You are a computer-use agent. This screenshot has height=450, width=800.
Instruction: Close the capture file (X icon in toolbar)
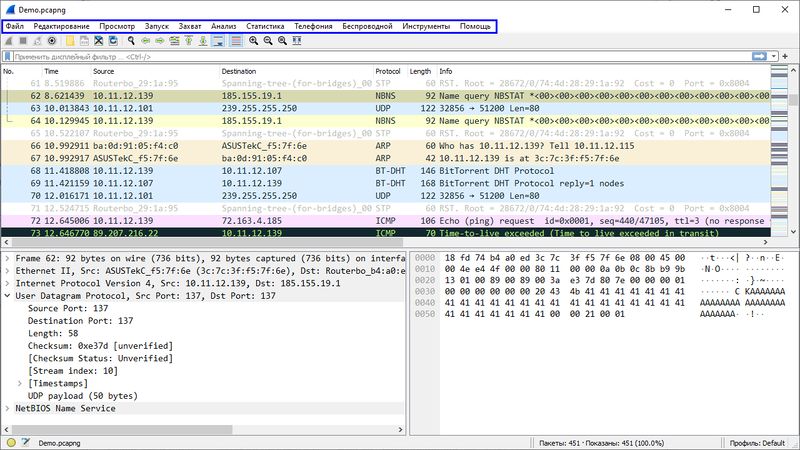pyautogui.click(x=98, y=41)
